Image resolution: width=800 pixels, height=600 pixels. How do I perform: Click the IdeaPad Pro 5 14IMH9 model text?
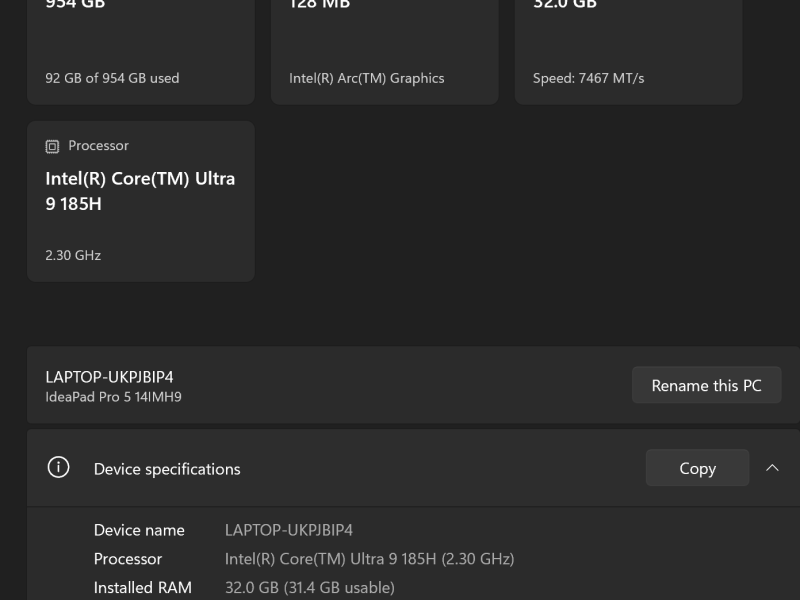tap(113, 397)
